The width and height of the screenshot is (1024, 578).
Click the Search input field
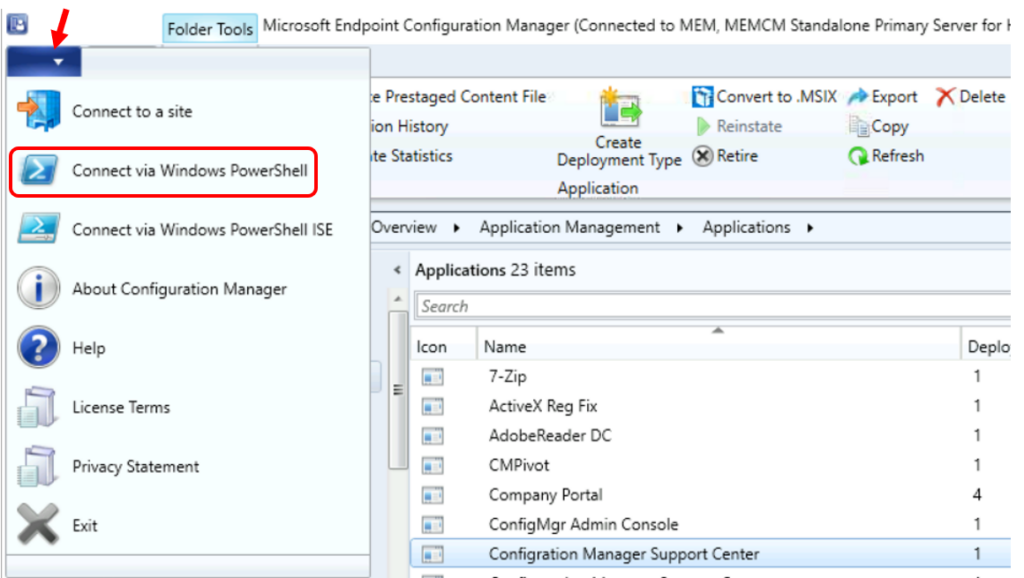[713, 306]
